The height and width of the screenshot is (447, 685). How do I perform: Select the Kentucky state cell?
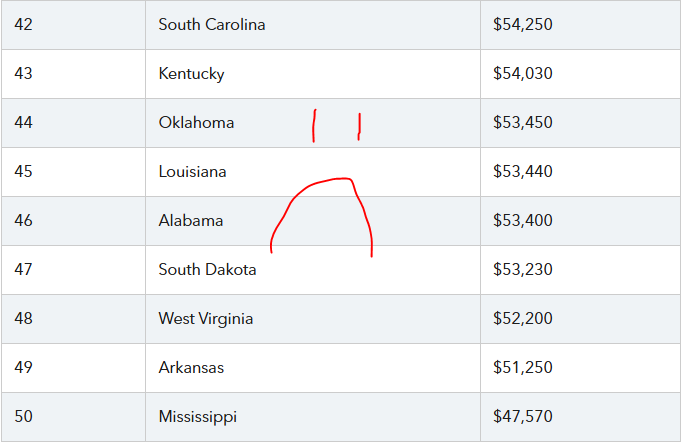coord(191,74)
